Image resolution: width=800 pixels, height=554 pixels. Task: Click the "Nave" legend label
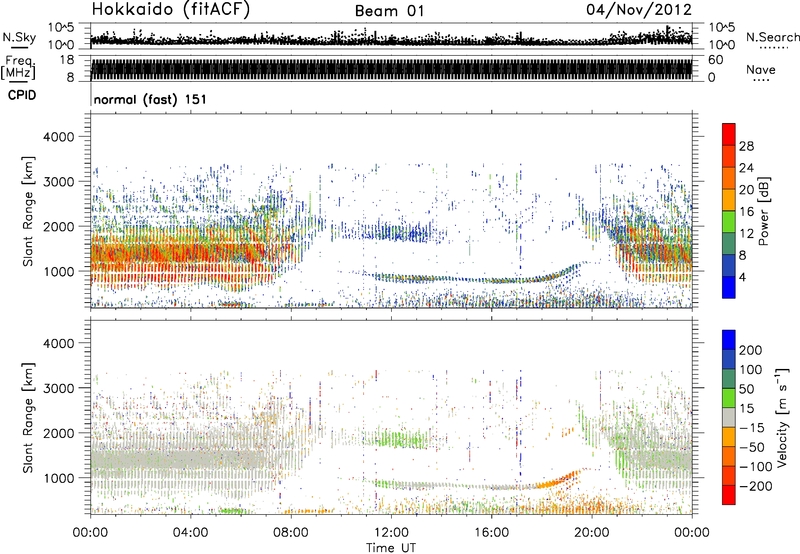(761, 69)
